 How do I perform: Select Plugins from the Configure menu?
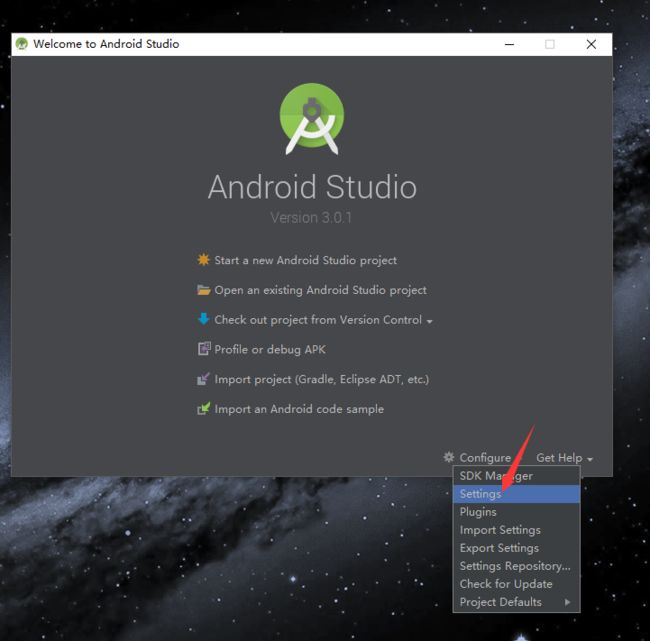click(x=516, y=512)
